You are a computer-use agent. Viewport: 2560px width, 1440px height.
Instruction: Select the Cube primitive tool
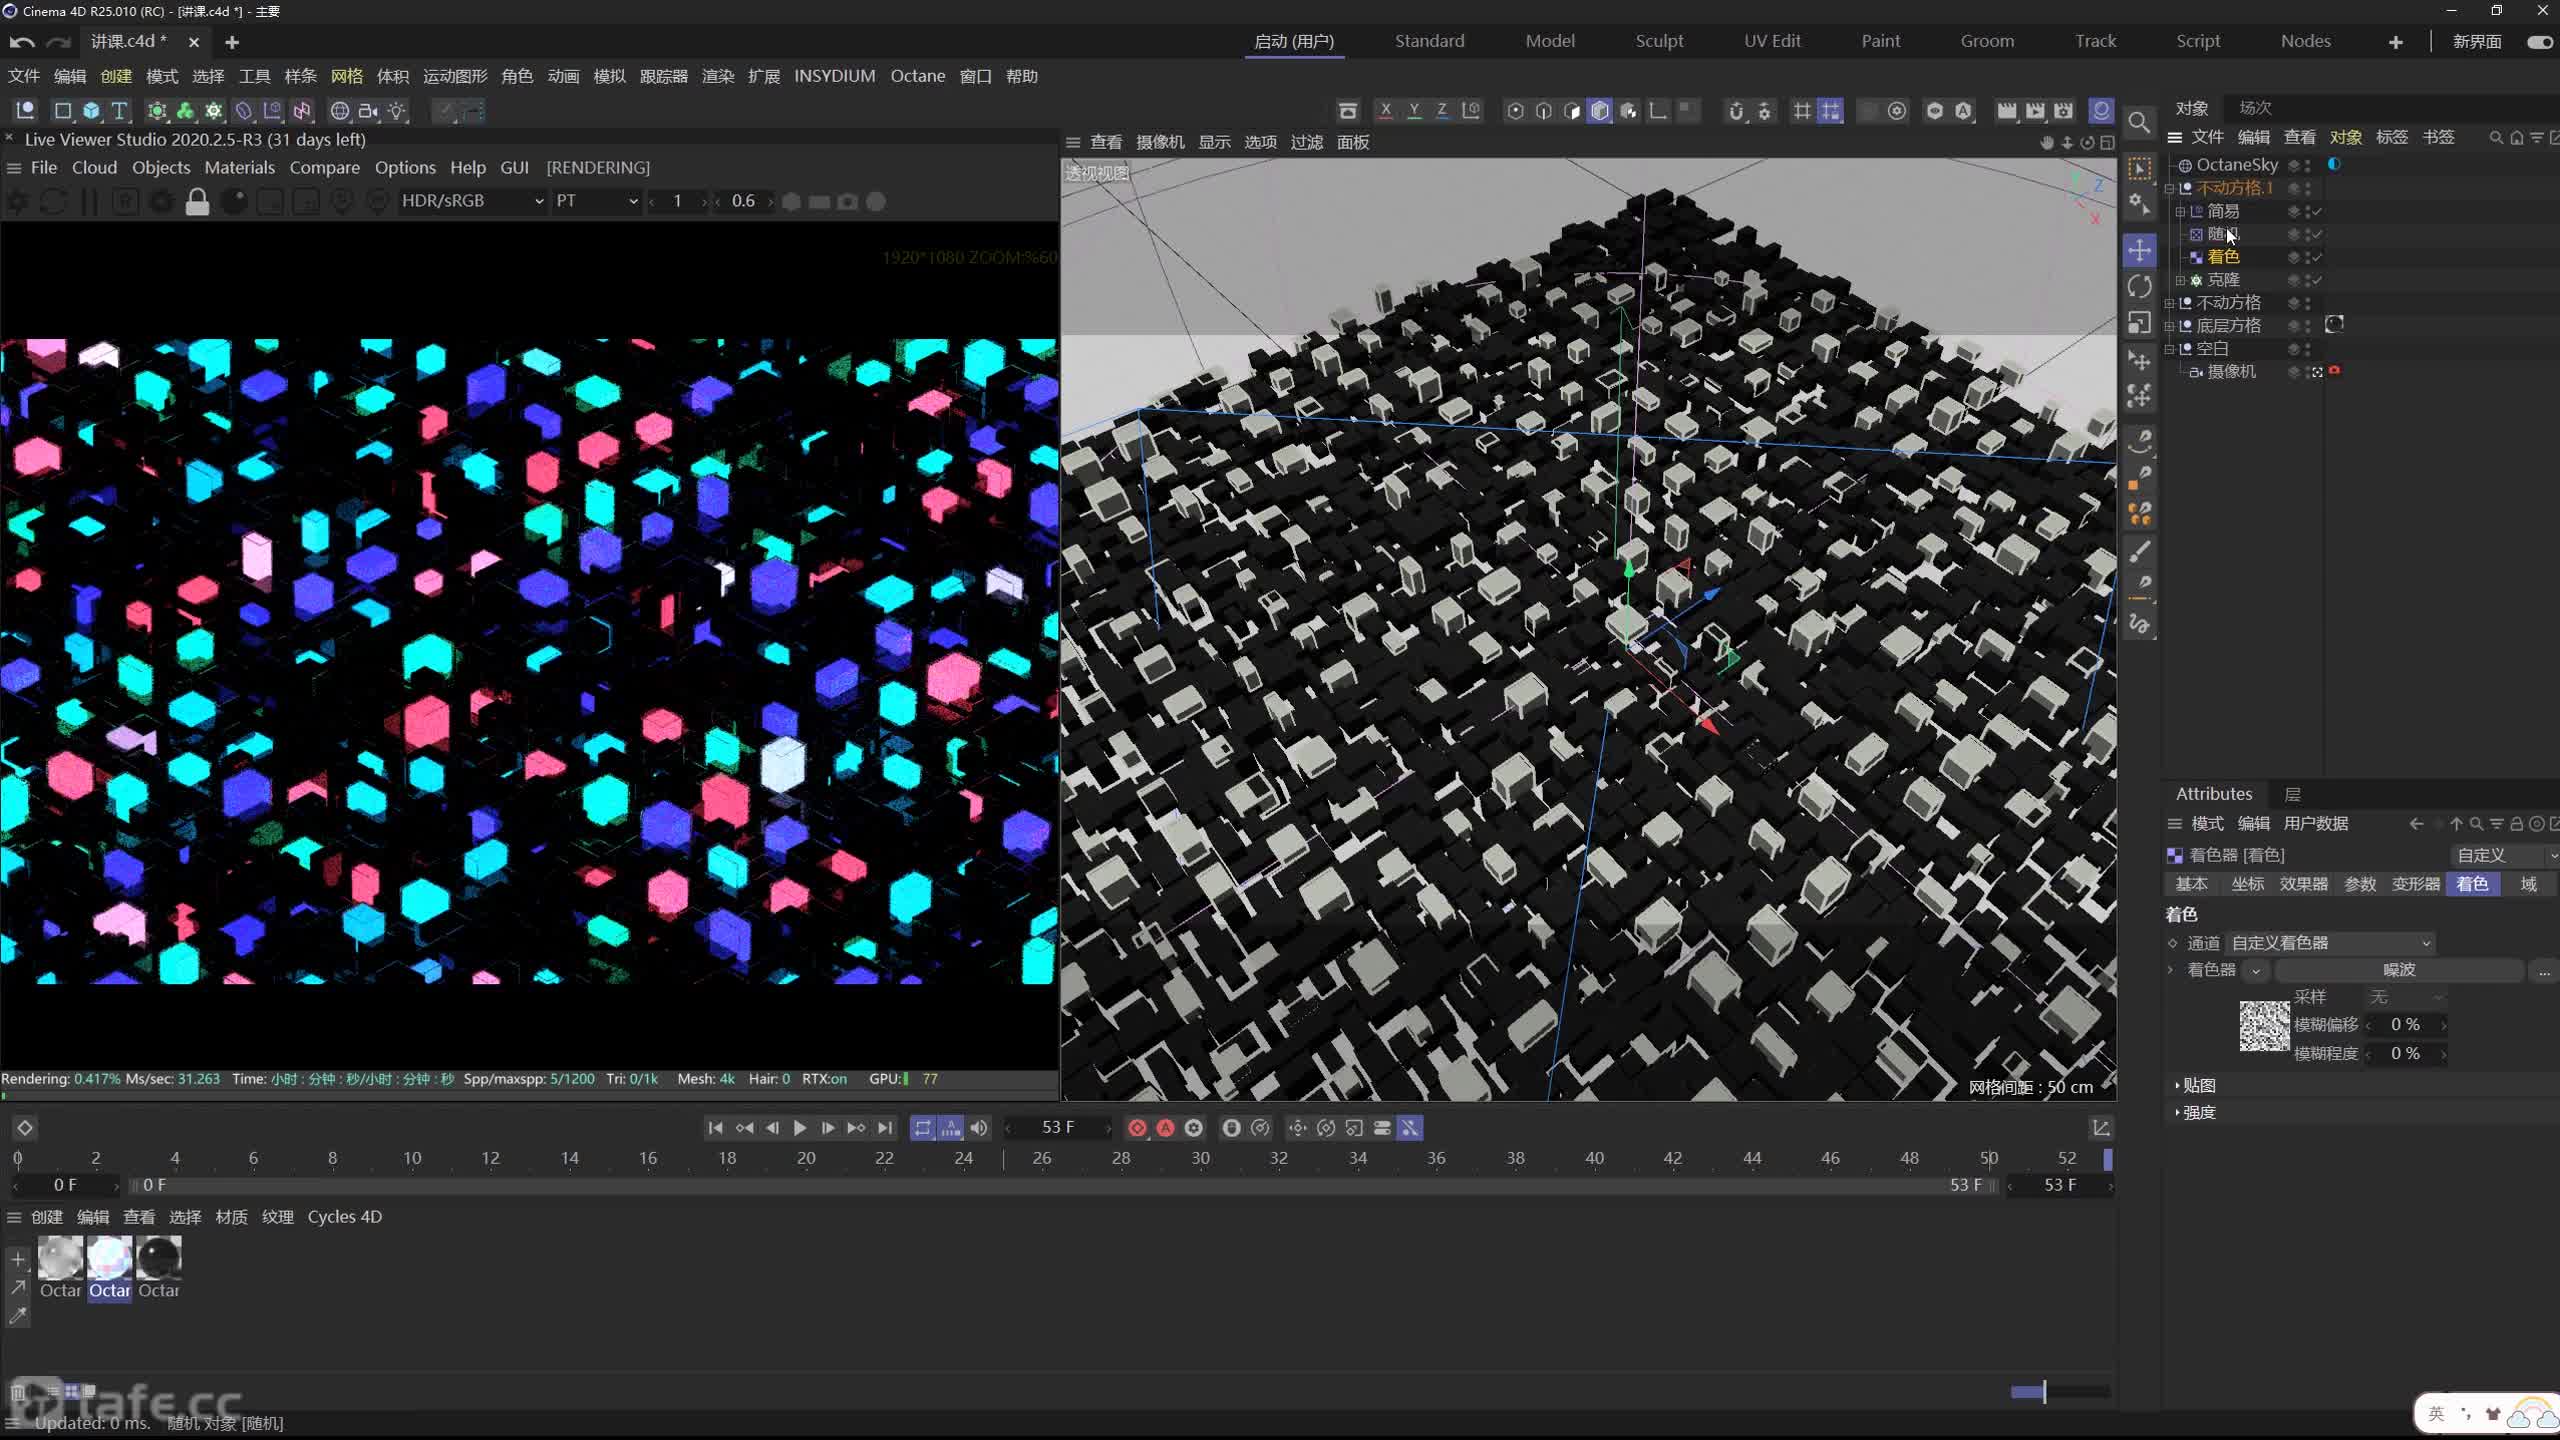point(91,111)
